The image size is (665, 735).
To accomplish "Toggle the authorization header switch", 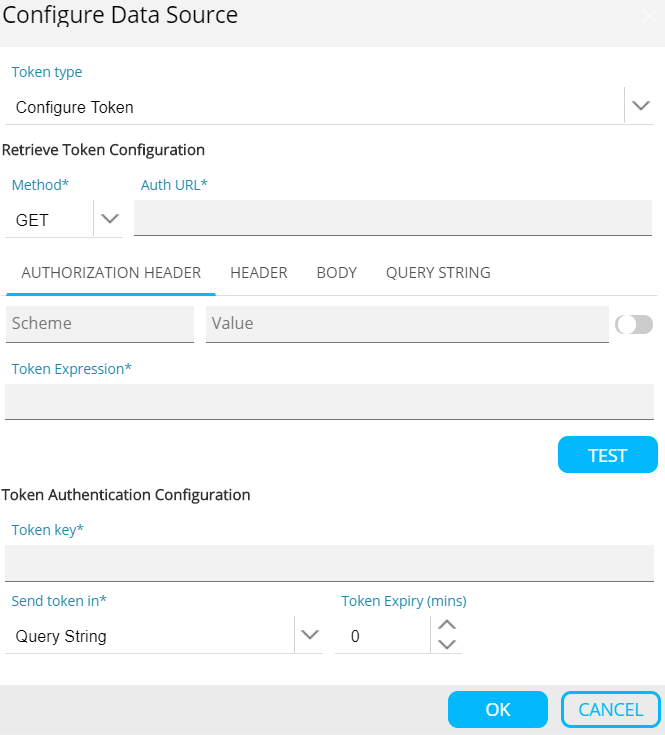I will coord(635,324).
